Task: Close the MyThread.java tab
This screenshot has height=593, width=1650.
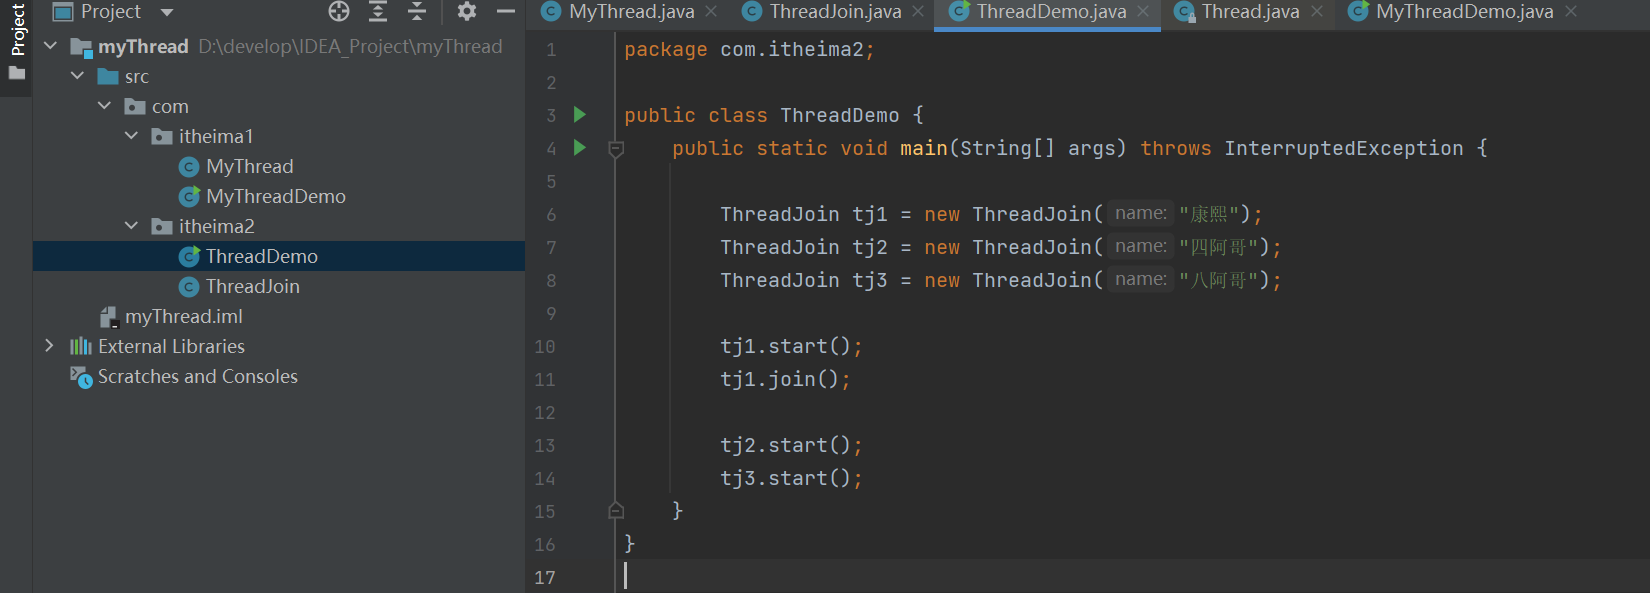Action: pos(711,12)
